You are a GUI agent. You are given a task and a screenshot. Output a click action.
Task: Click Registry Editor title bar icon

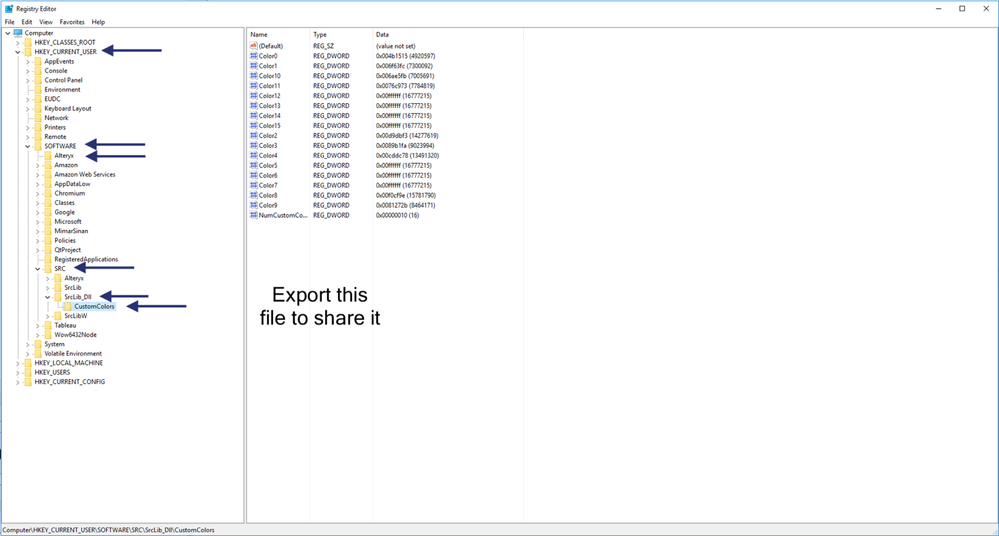(9, 8)
